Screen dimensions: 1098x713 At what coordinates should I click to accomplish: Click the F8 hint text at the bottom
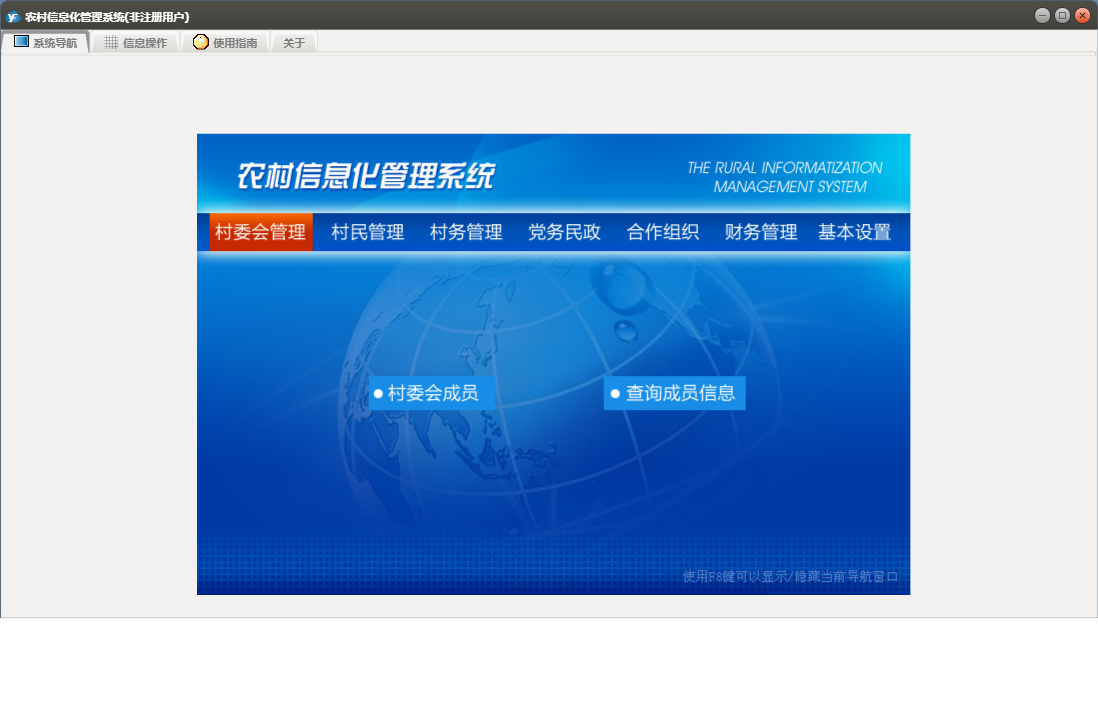[x=790, y=576]
